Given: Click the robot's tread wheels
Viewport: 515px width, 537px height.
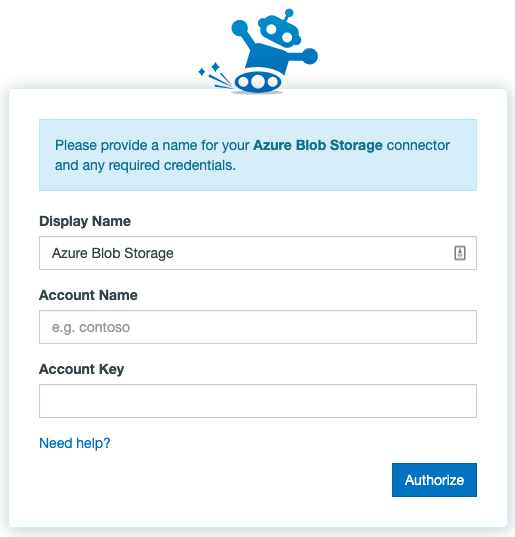Looking at the screenshot, I should point(258,82).
